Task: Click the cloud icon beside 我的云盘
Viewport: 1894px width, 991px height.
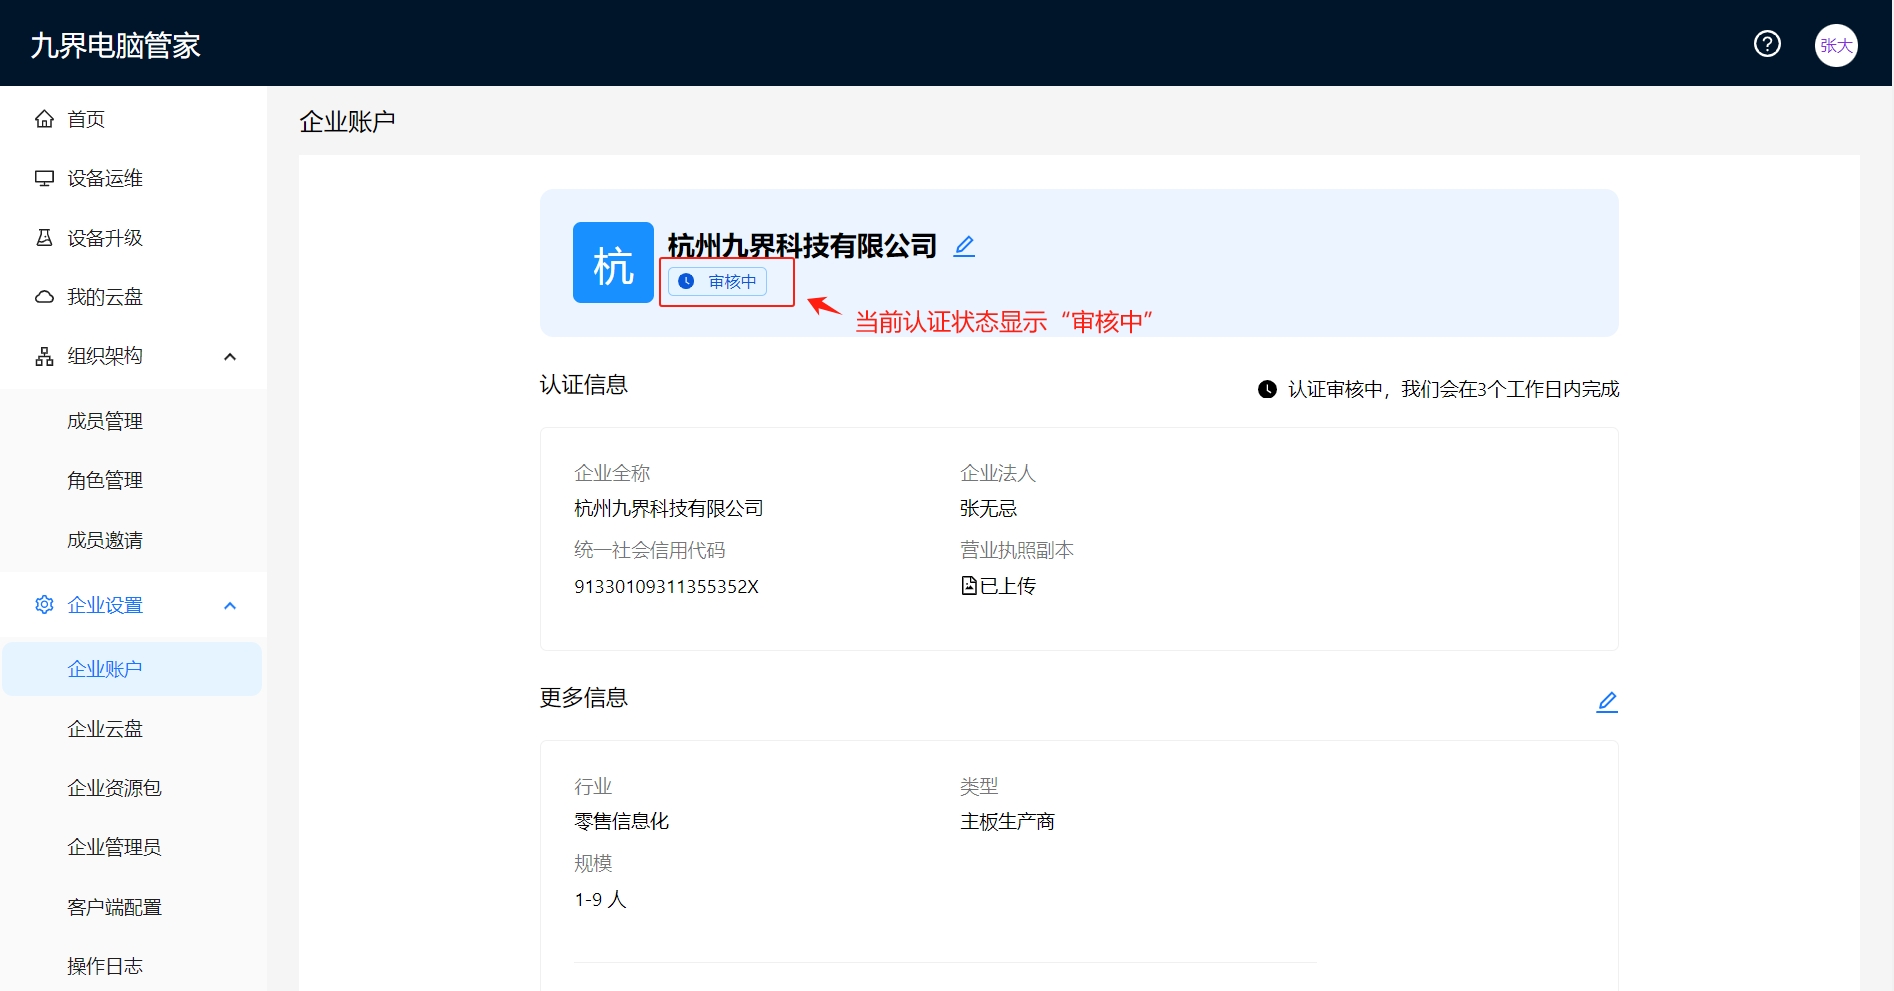Action: pos(44,297)
